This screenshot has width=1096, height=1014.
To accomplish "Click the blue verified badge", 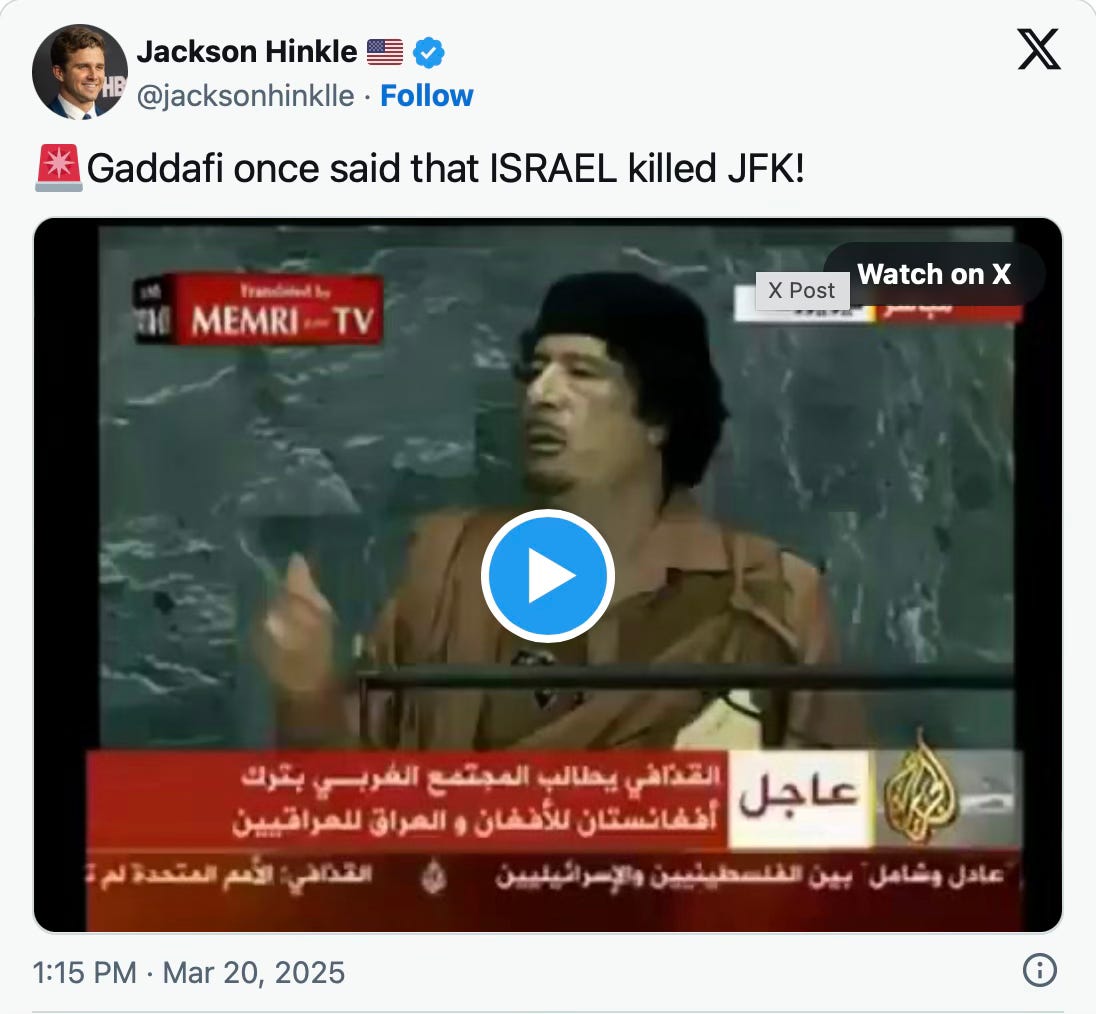I will coord(428,52).
